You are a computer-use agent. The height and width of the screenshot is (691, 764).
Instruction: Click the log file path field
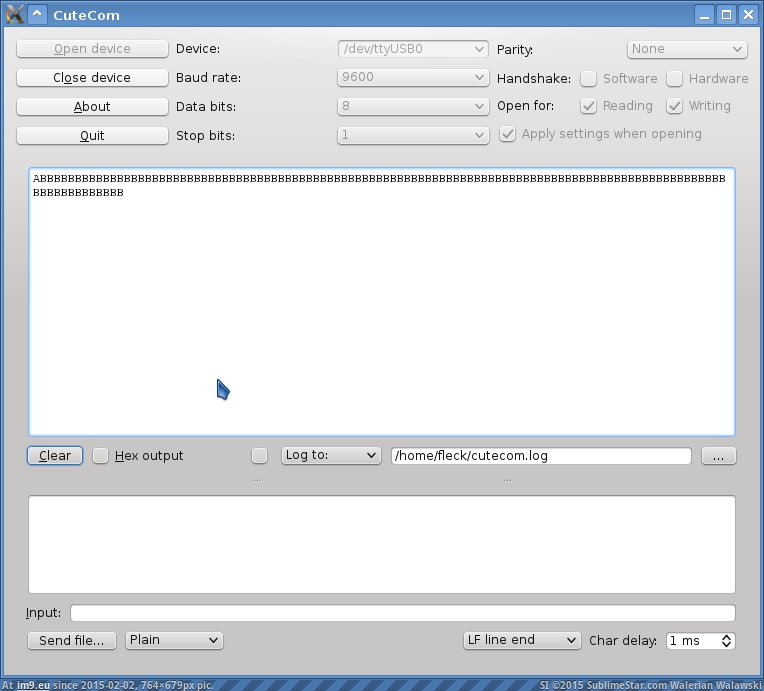click(x=541, y=456)
